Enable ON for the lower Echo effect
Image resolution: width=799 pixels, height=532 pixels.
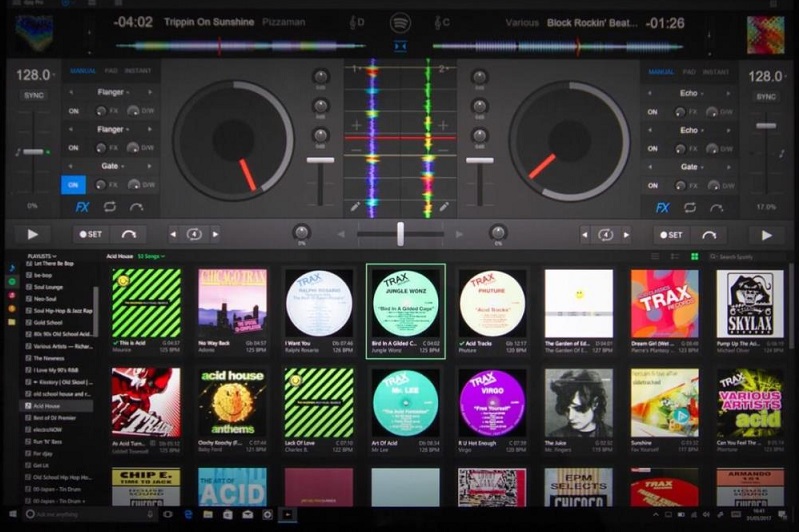pos(653,149)
